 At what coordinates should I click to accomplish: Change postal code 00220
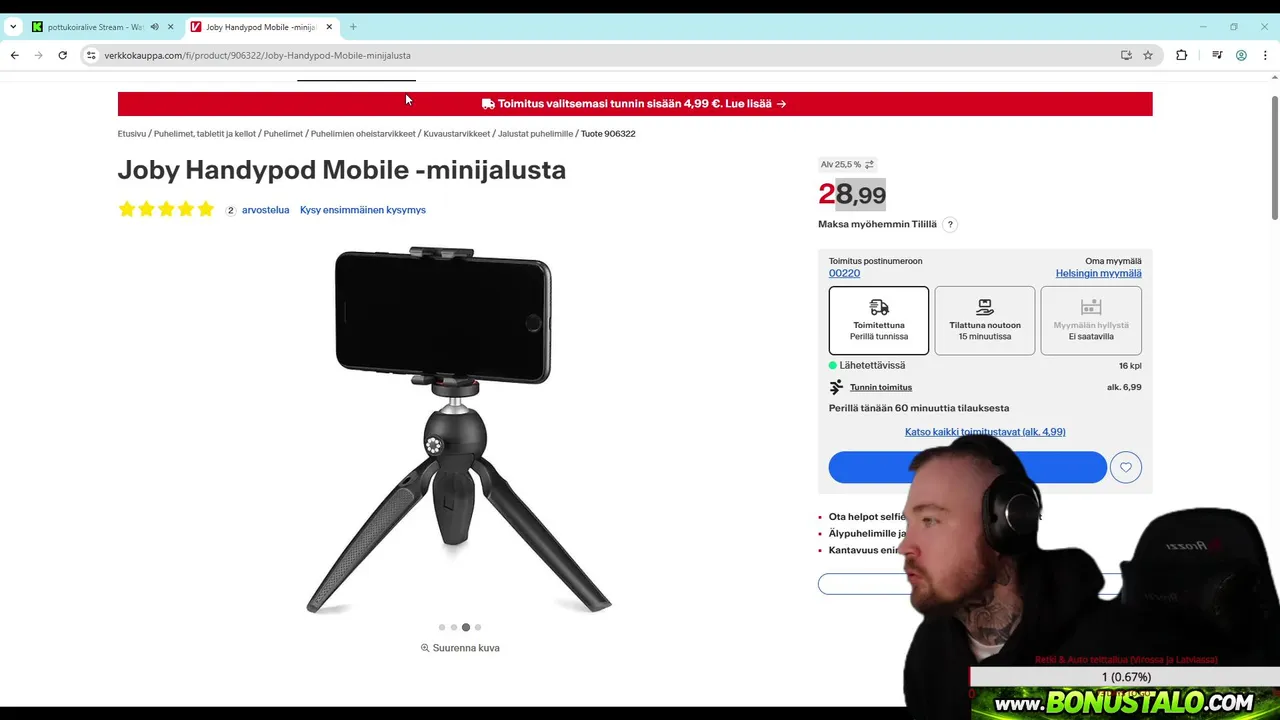click(844, 273)
